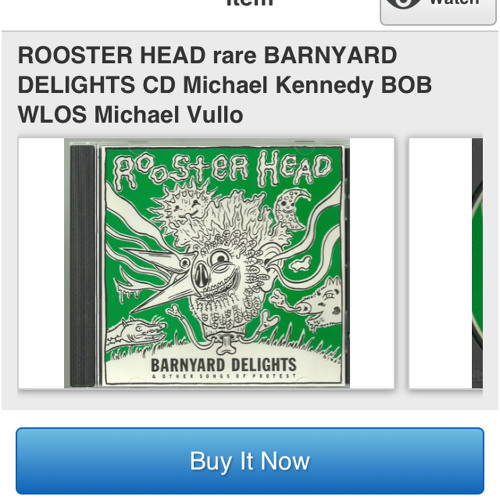Click the listing title ROOSTER HEAD rare BARNYARD
Screen dimensions: 500x500
click(x=207, y=55)
